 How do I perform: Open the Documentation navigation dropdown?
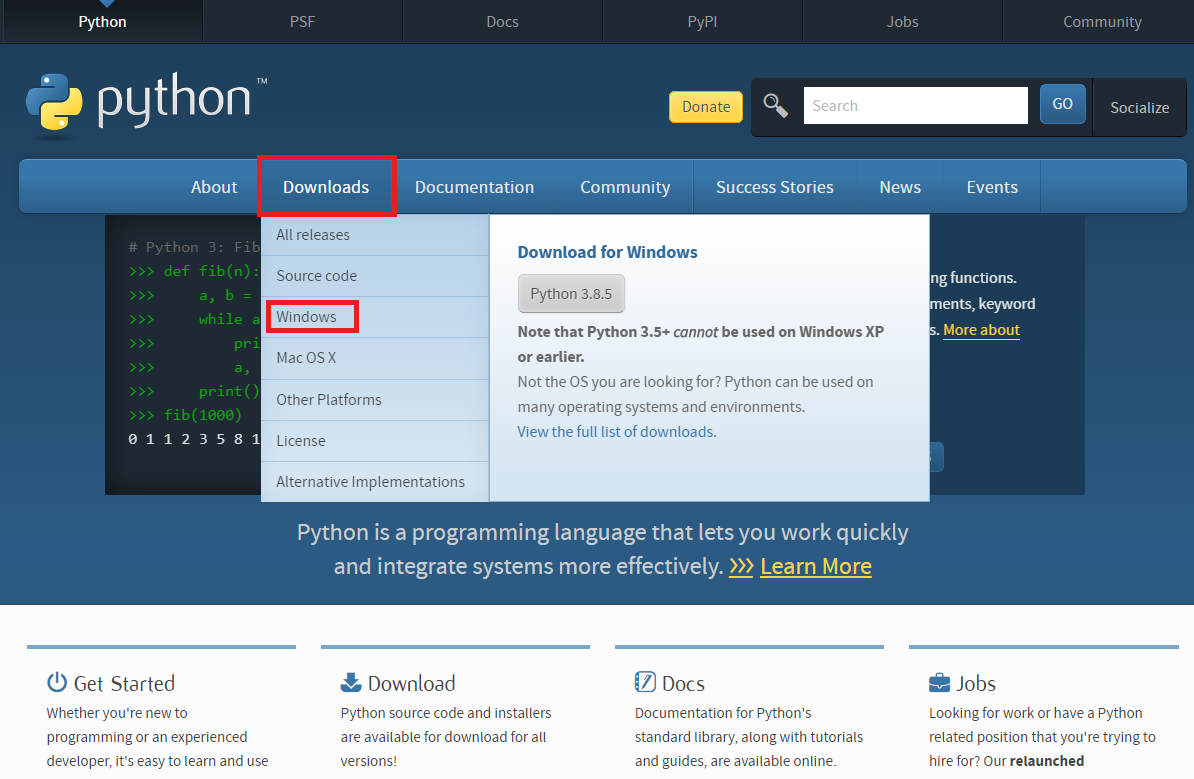(474, 186)
